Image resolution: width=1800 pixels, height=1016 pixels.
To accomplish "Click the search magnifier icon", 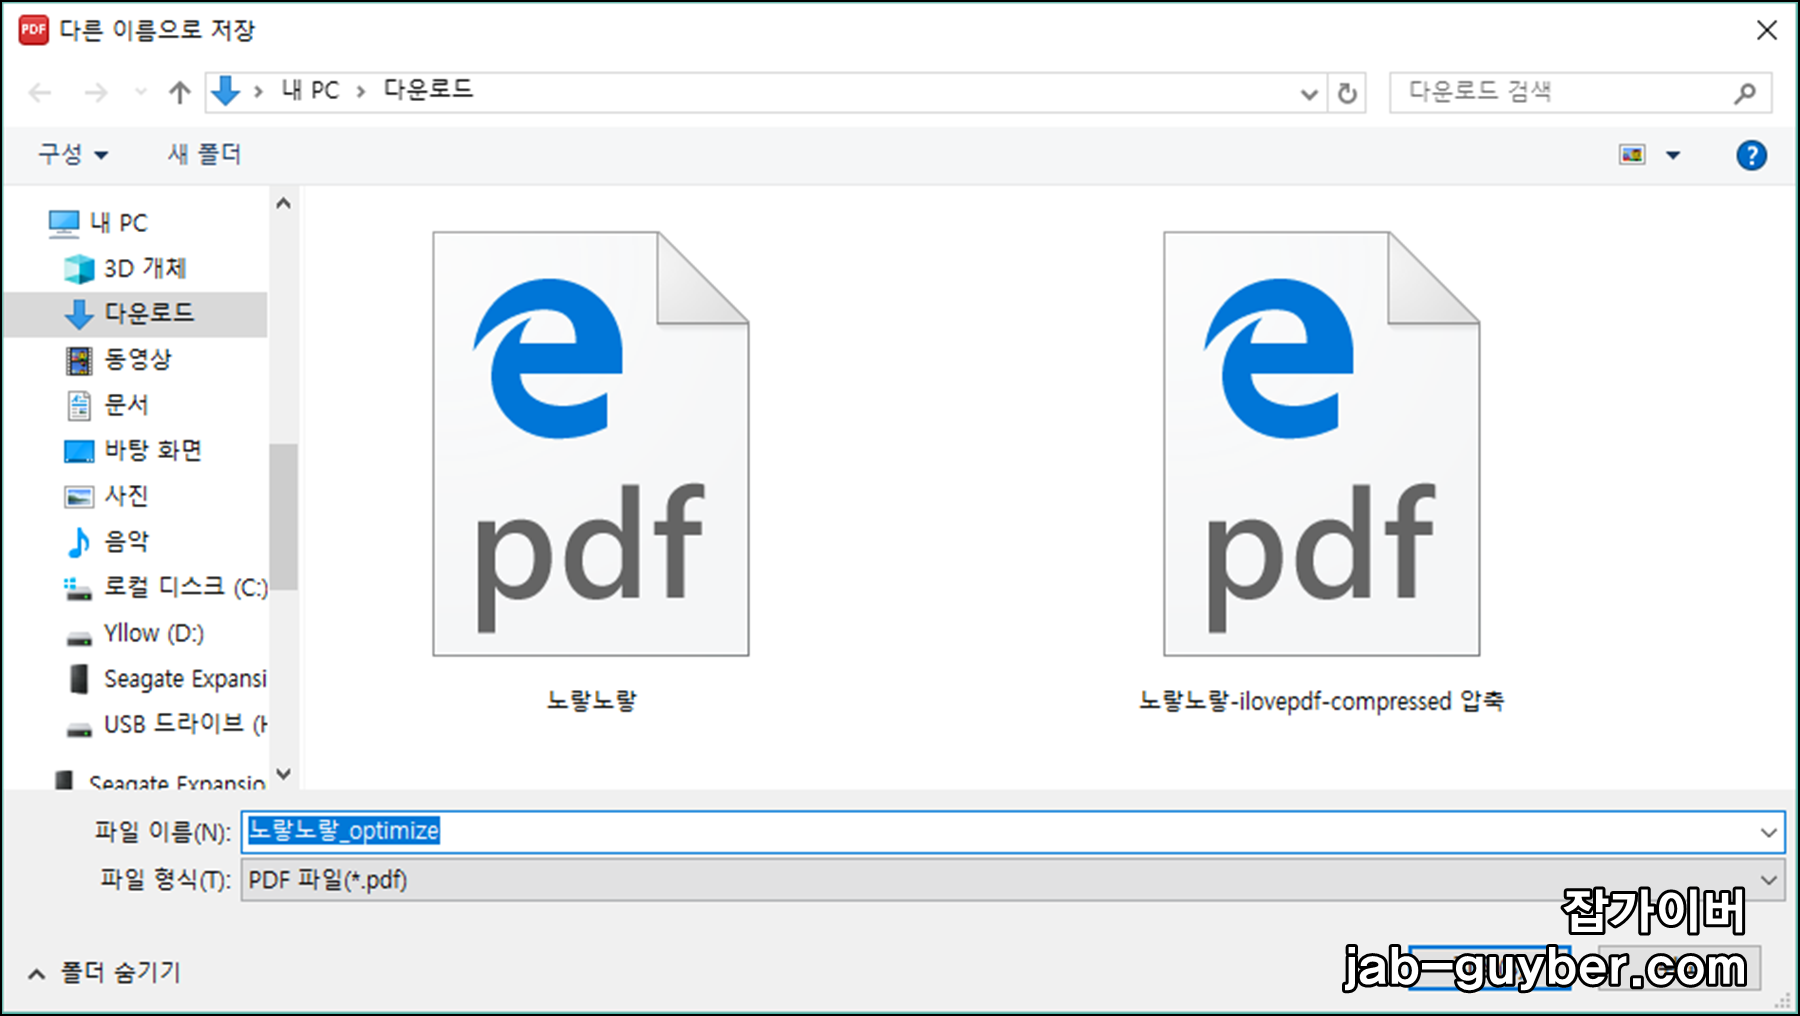I will pos(1746,93).
